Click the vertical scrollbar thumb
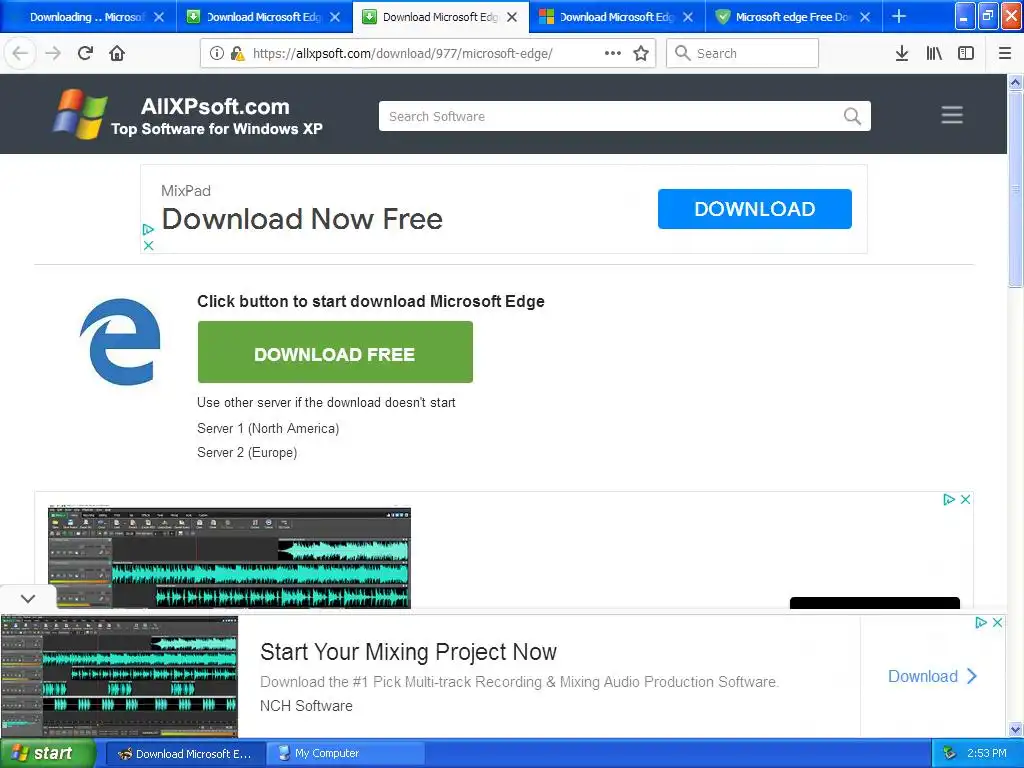Image resolution: width=1024 pixels, height=768 pixels. (1016, 189)
